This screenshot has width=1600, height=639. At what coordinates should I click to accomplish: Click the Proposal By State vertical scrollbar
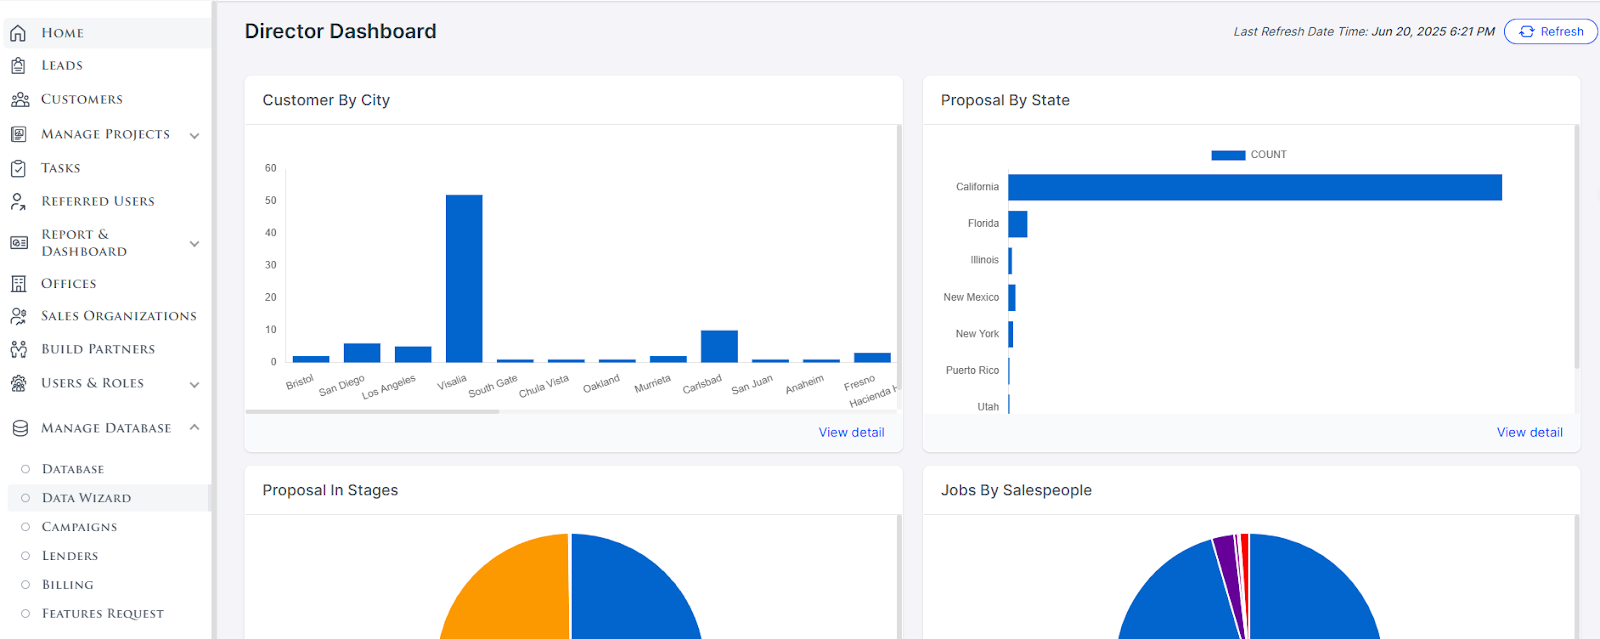[1577, 247]
